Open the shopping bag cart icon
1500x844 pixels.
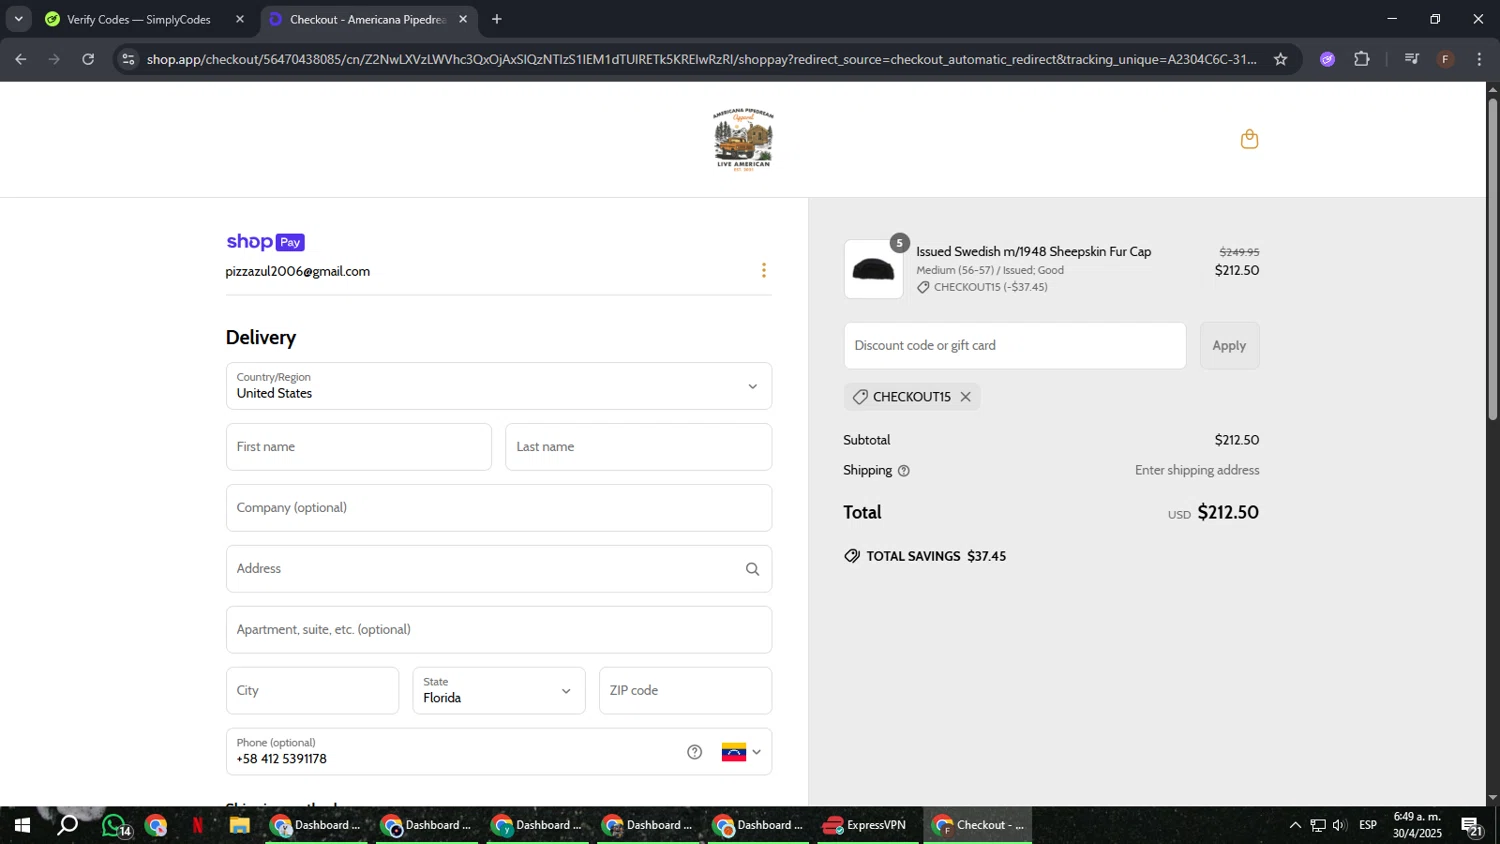pyautogui.click(x=1249, y=139)
